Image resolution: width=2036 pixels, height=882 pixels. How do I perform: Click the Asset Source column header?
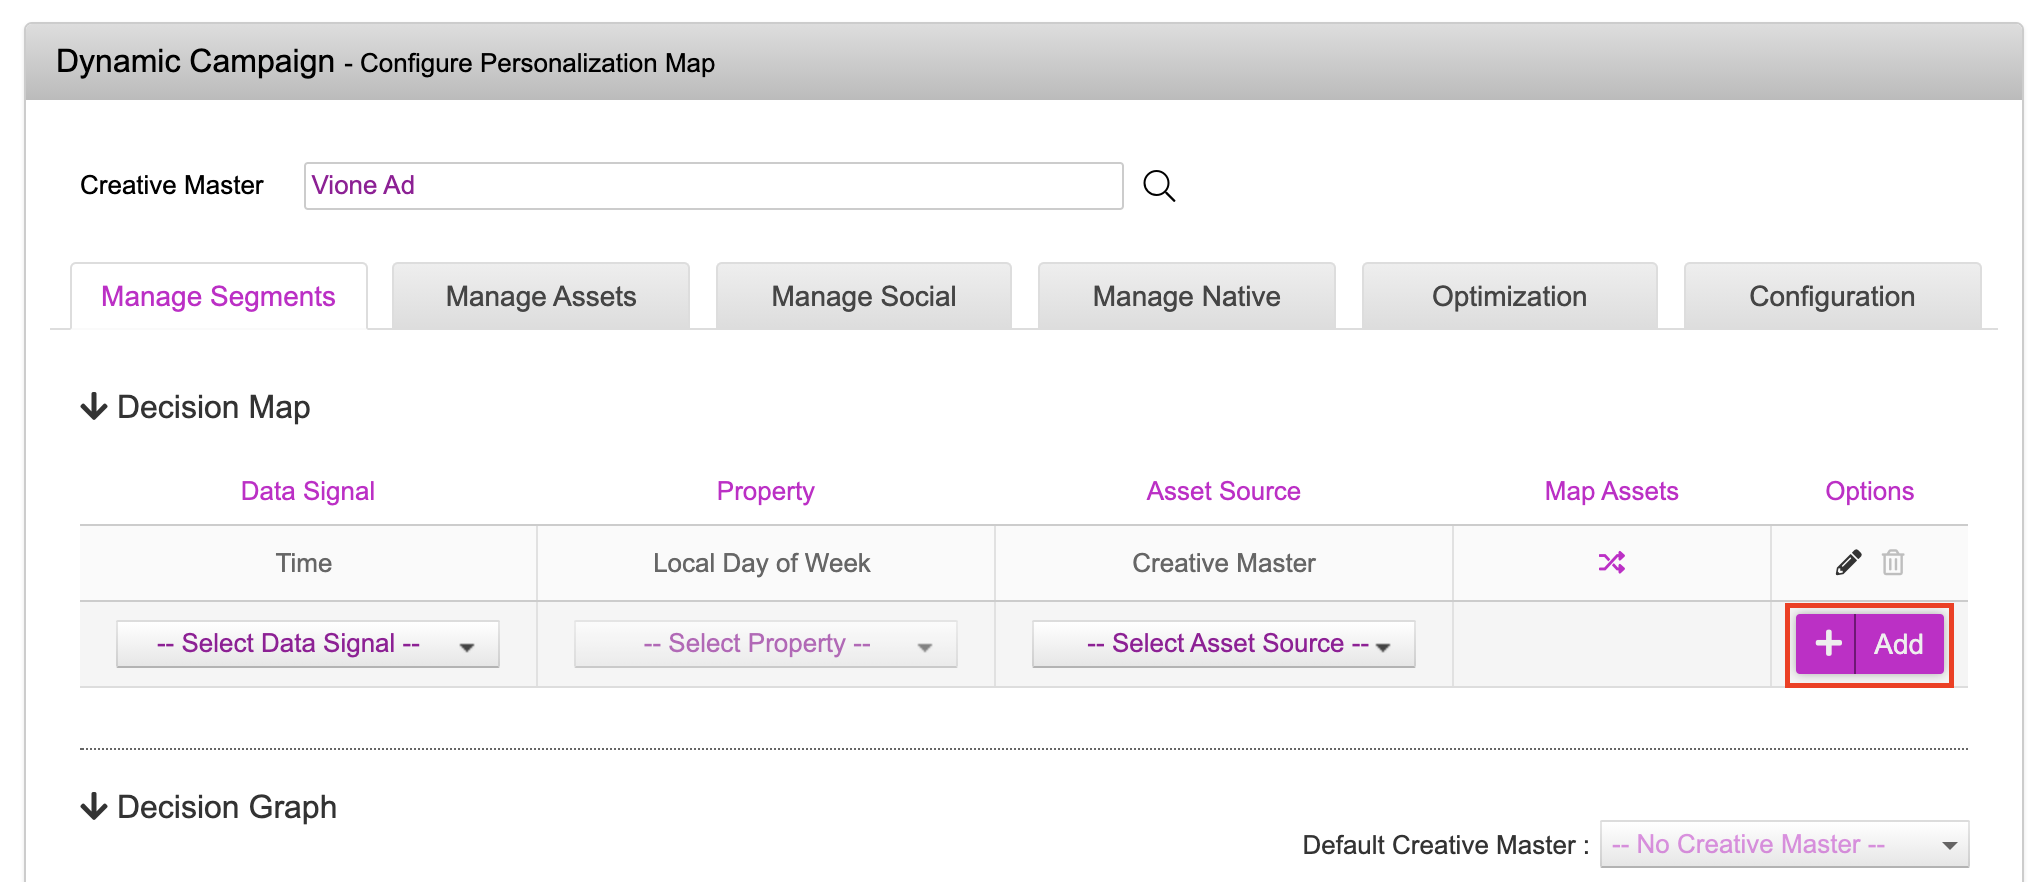1223,491
